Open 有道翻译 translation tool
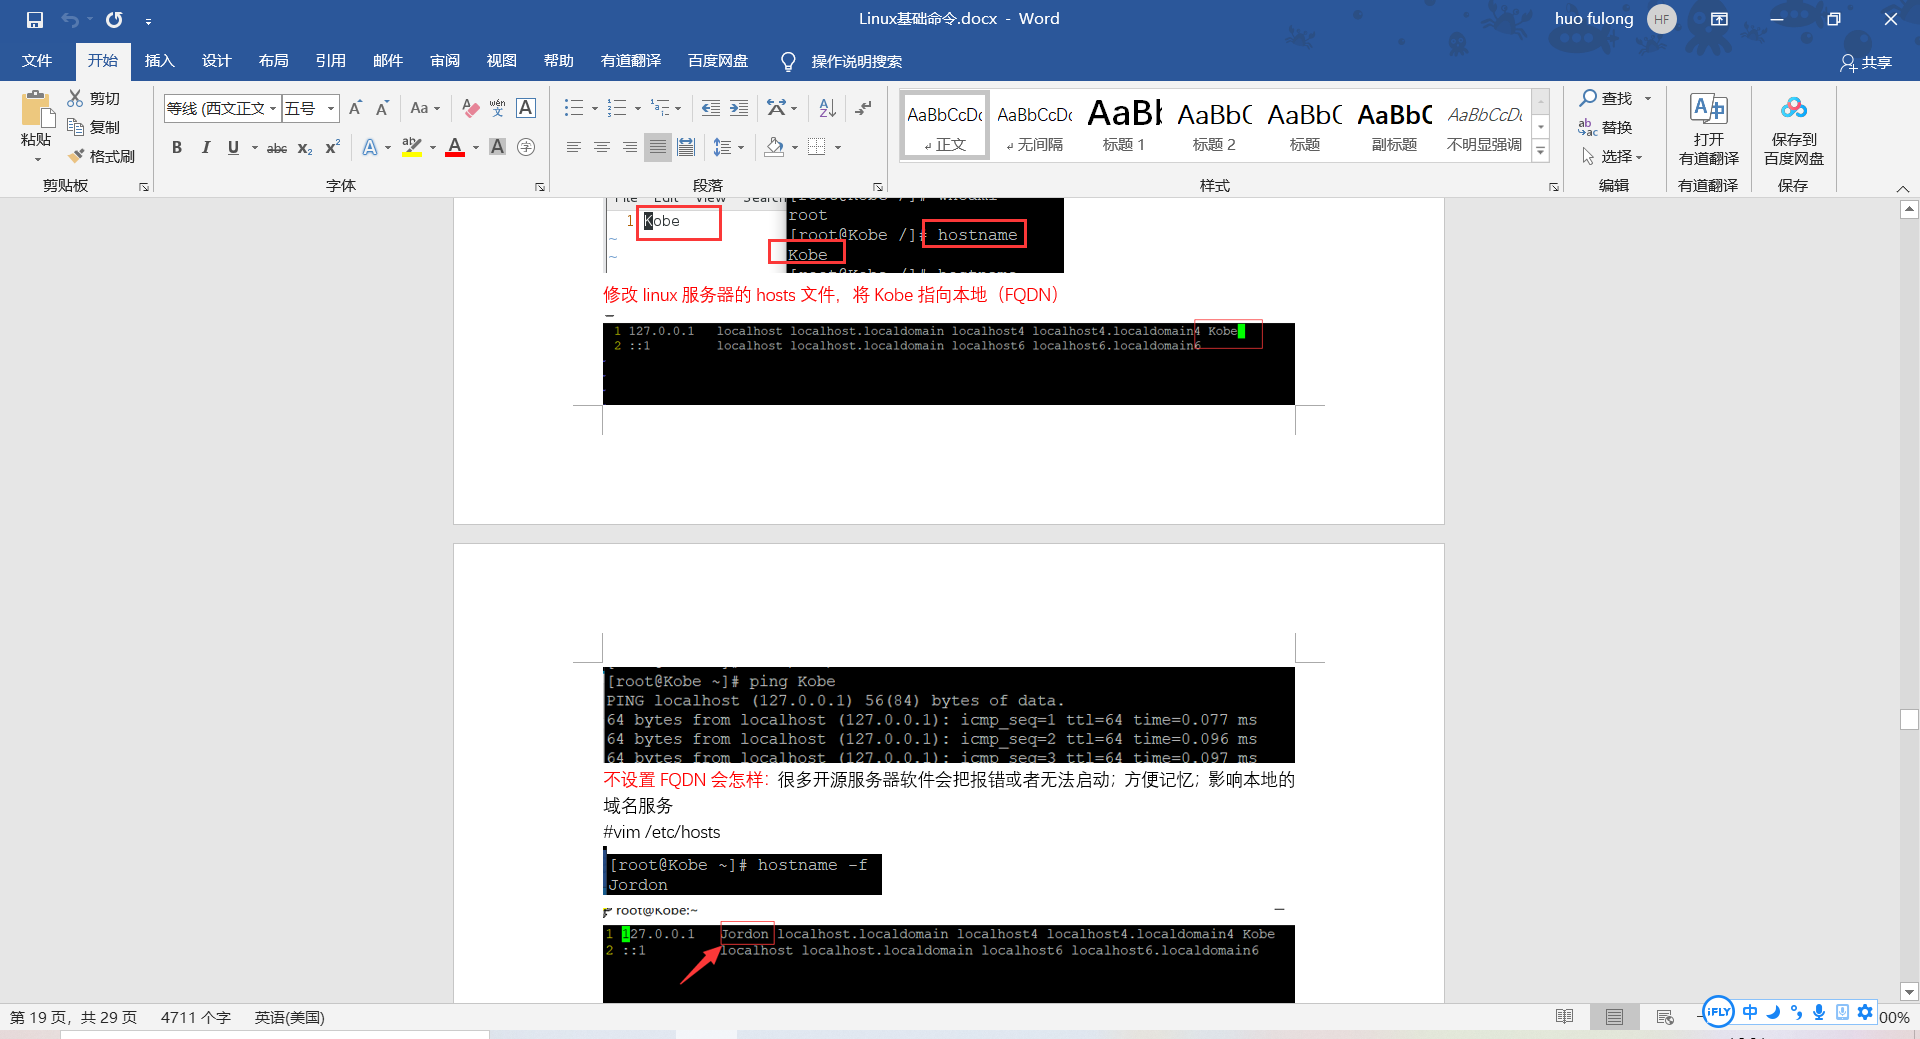Screen dimensions: 1920x1039 [x=1708, y=130]
